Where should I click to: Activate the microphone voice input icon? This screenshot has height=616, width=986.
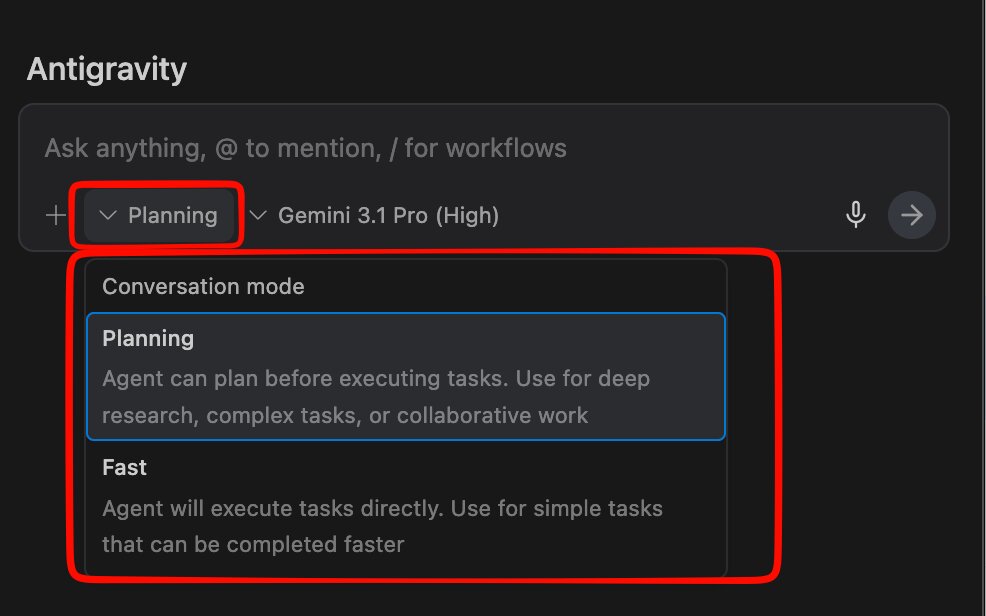click(x=855, y=215)
